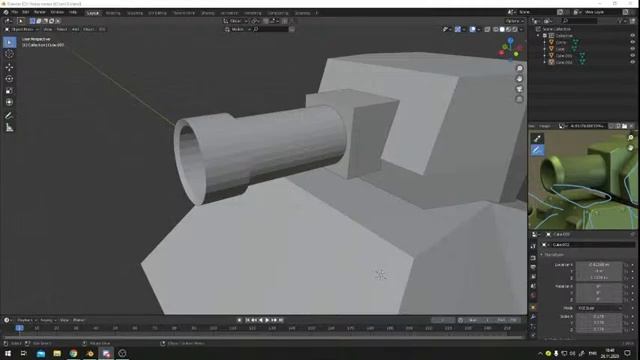Open Windows Start menu
Screen dimensions: 640x360
coord(7,353)
